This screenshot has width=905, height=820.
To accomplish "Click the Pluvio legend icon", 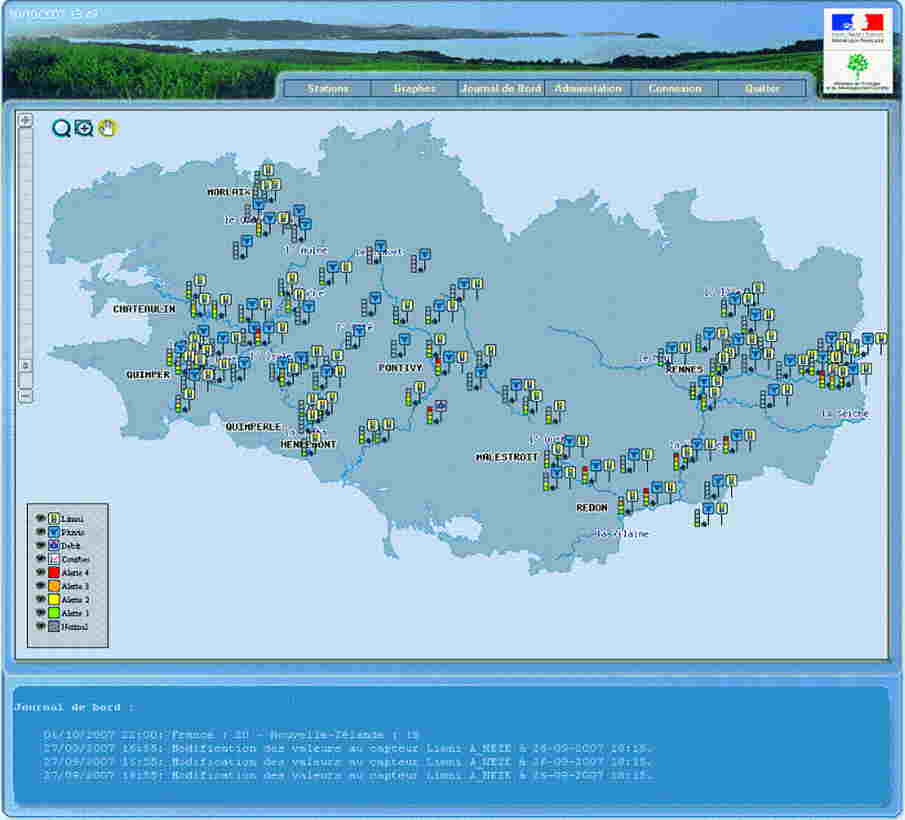I will pos(52,531).
